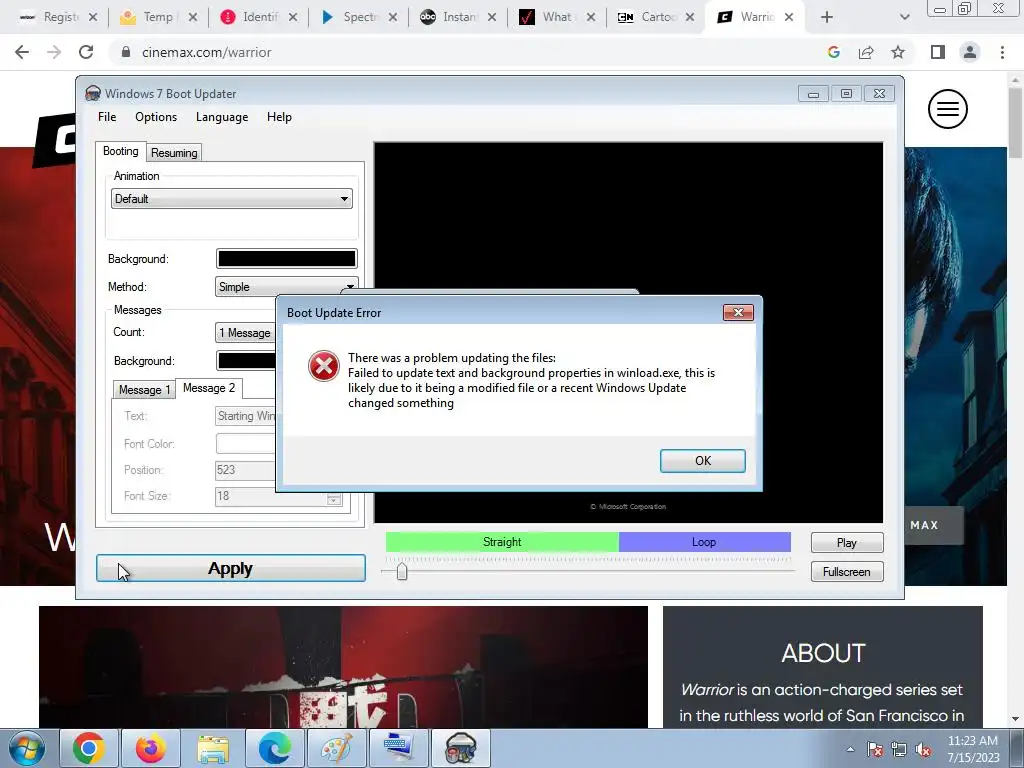Click the network tray icon

(x=899, y=749)
